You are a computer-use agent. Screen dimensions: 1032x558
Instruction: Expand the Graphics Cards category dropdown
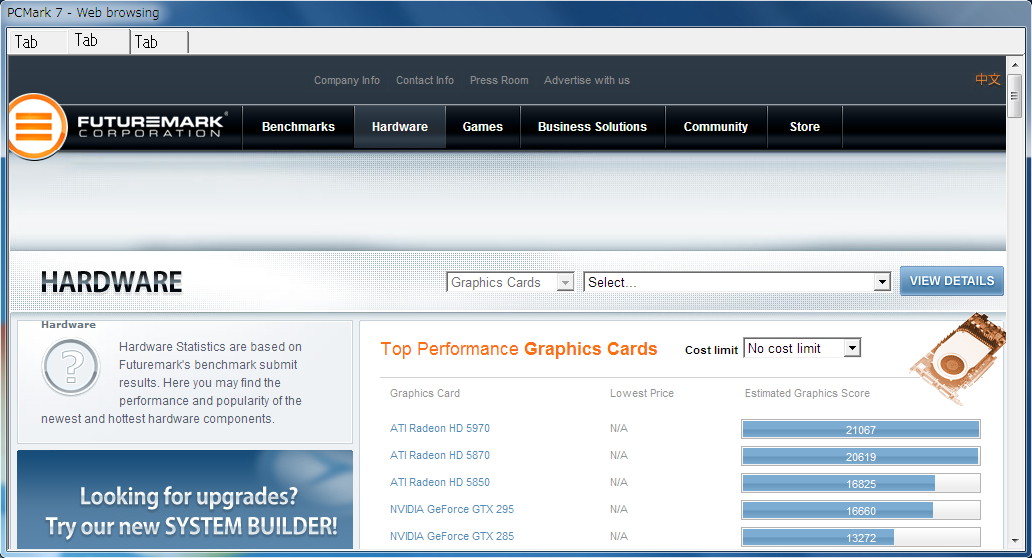point(510,282)
